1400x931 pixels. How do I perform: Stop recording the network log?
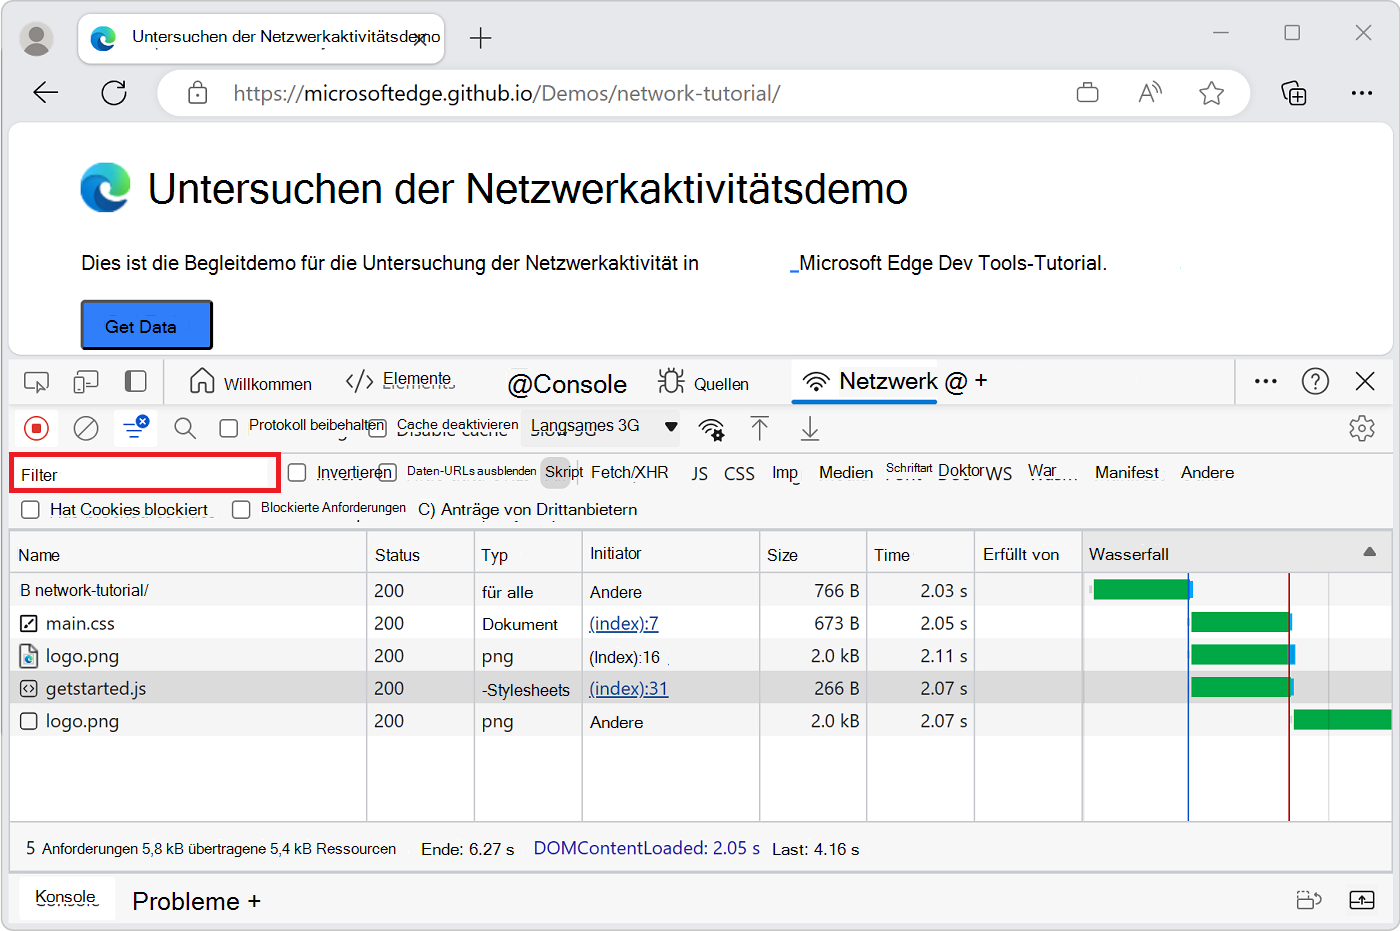tap(37, 428)
